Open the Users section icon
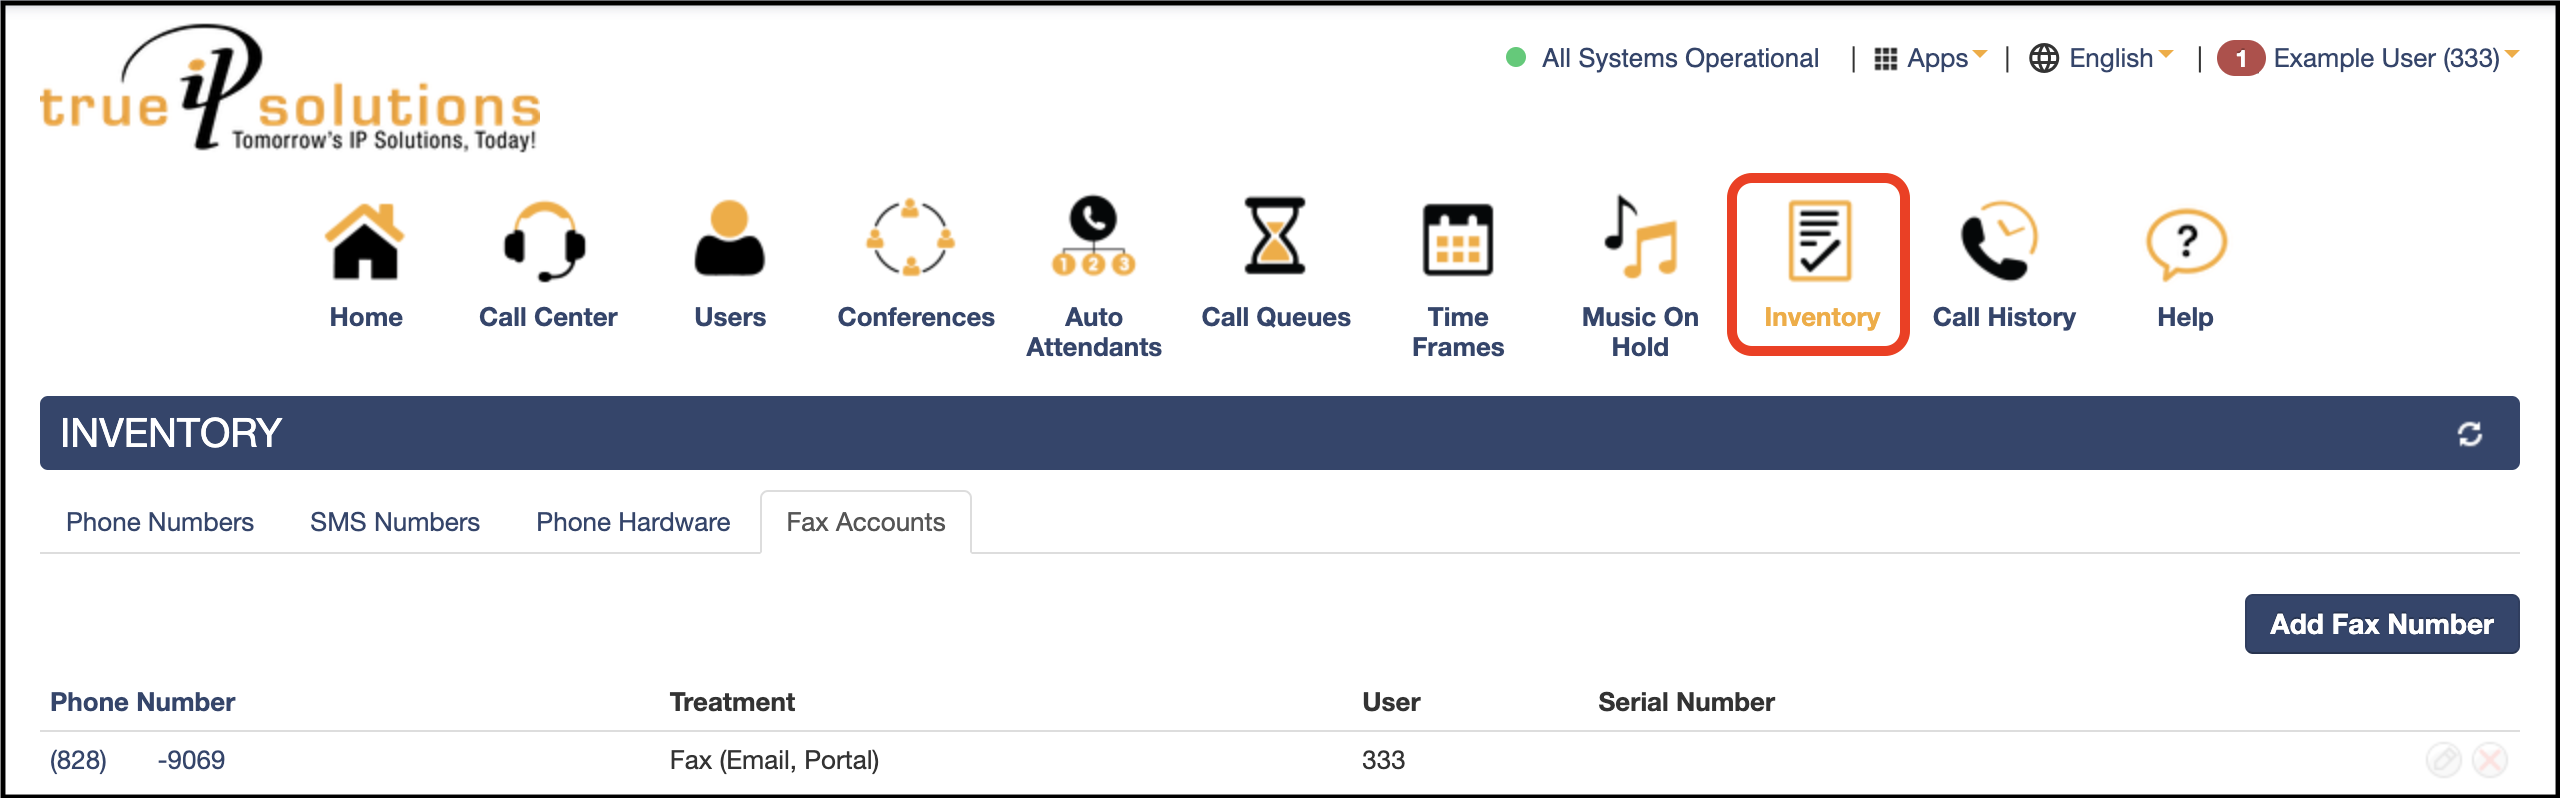Screen dimensions: 2560x798 [x=729, y=240]
